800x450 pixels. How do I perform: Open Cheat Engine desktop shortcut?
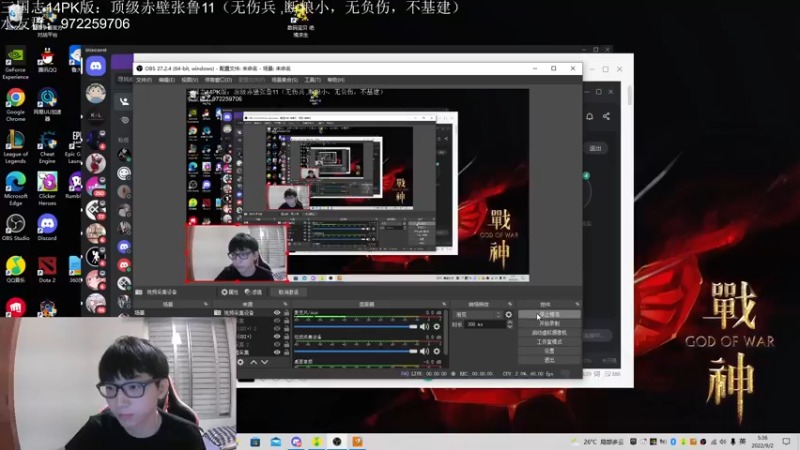click(x=47, y=147)
